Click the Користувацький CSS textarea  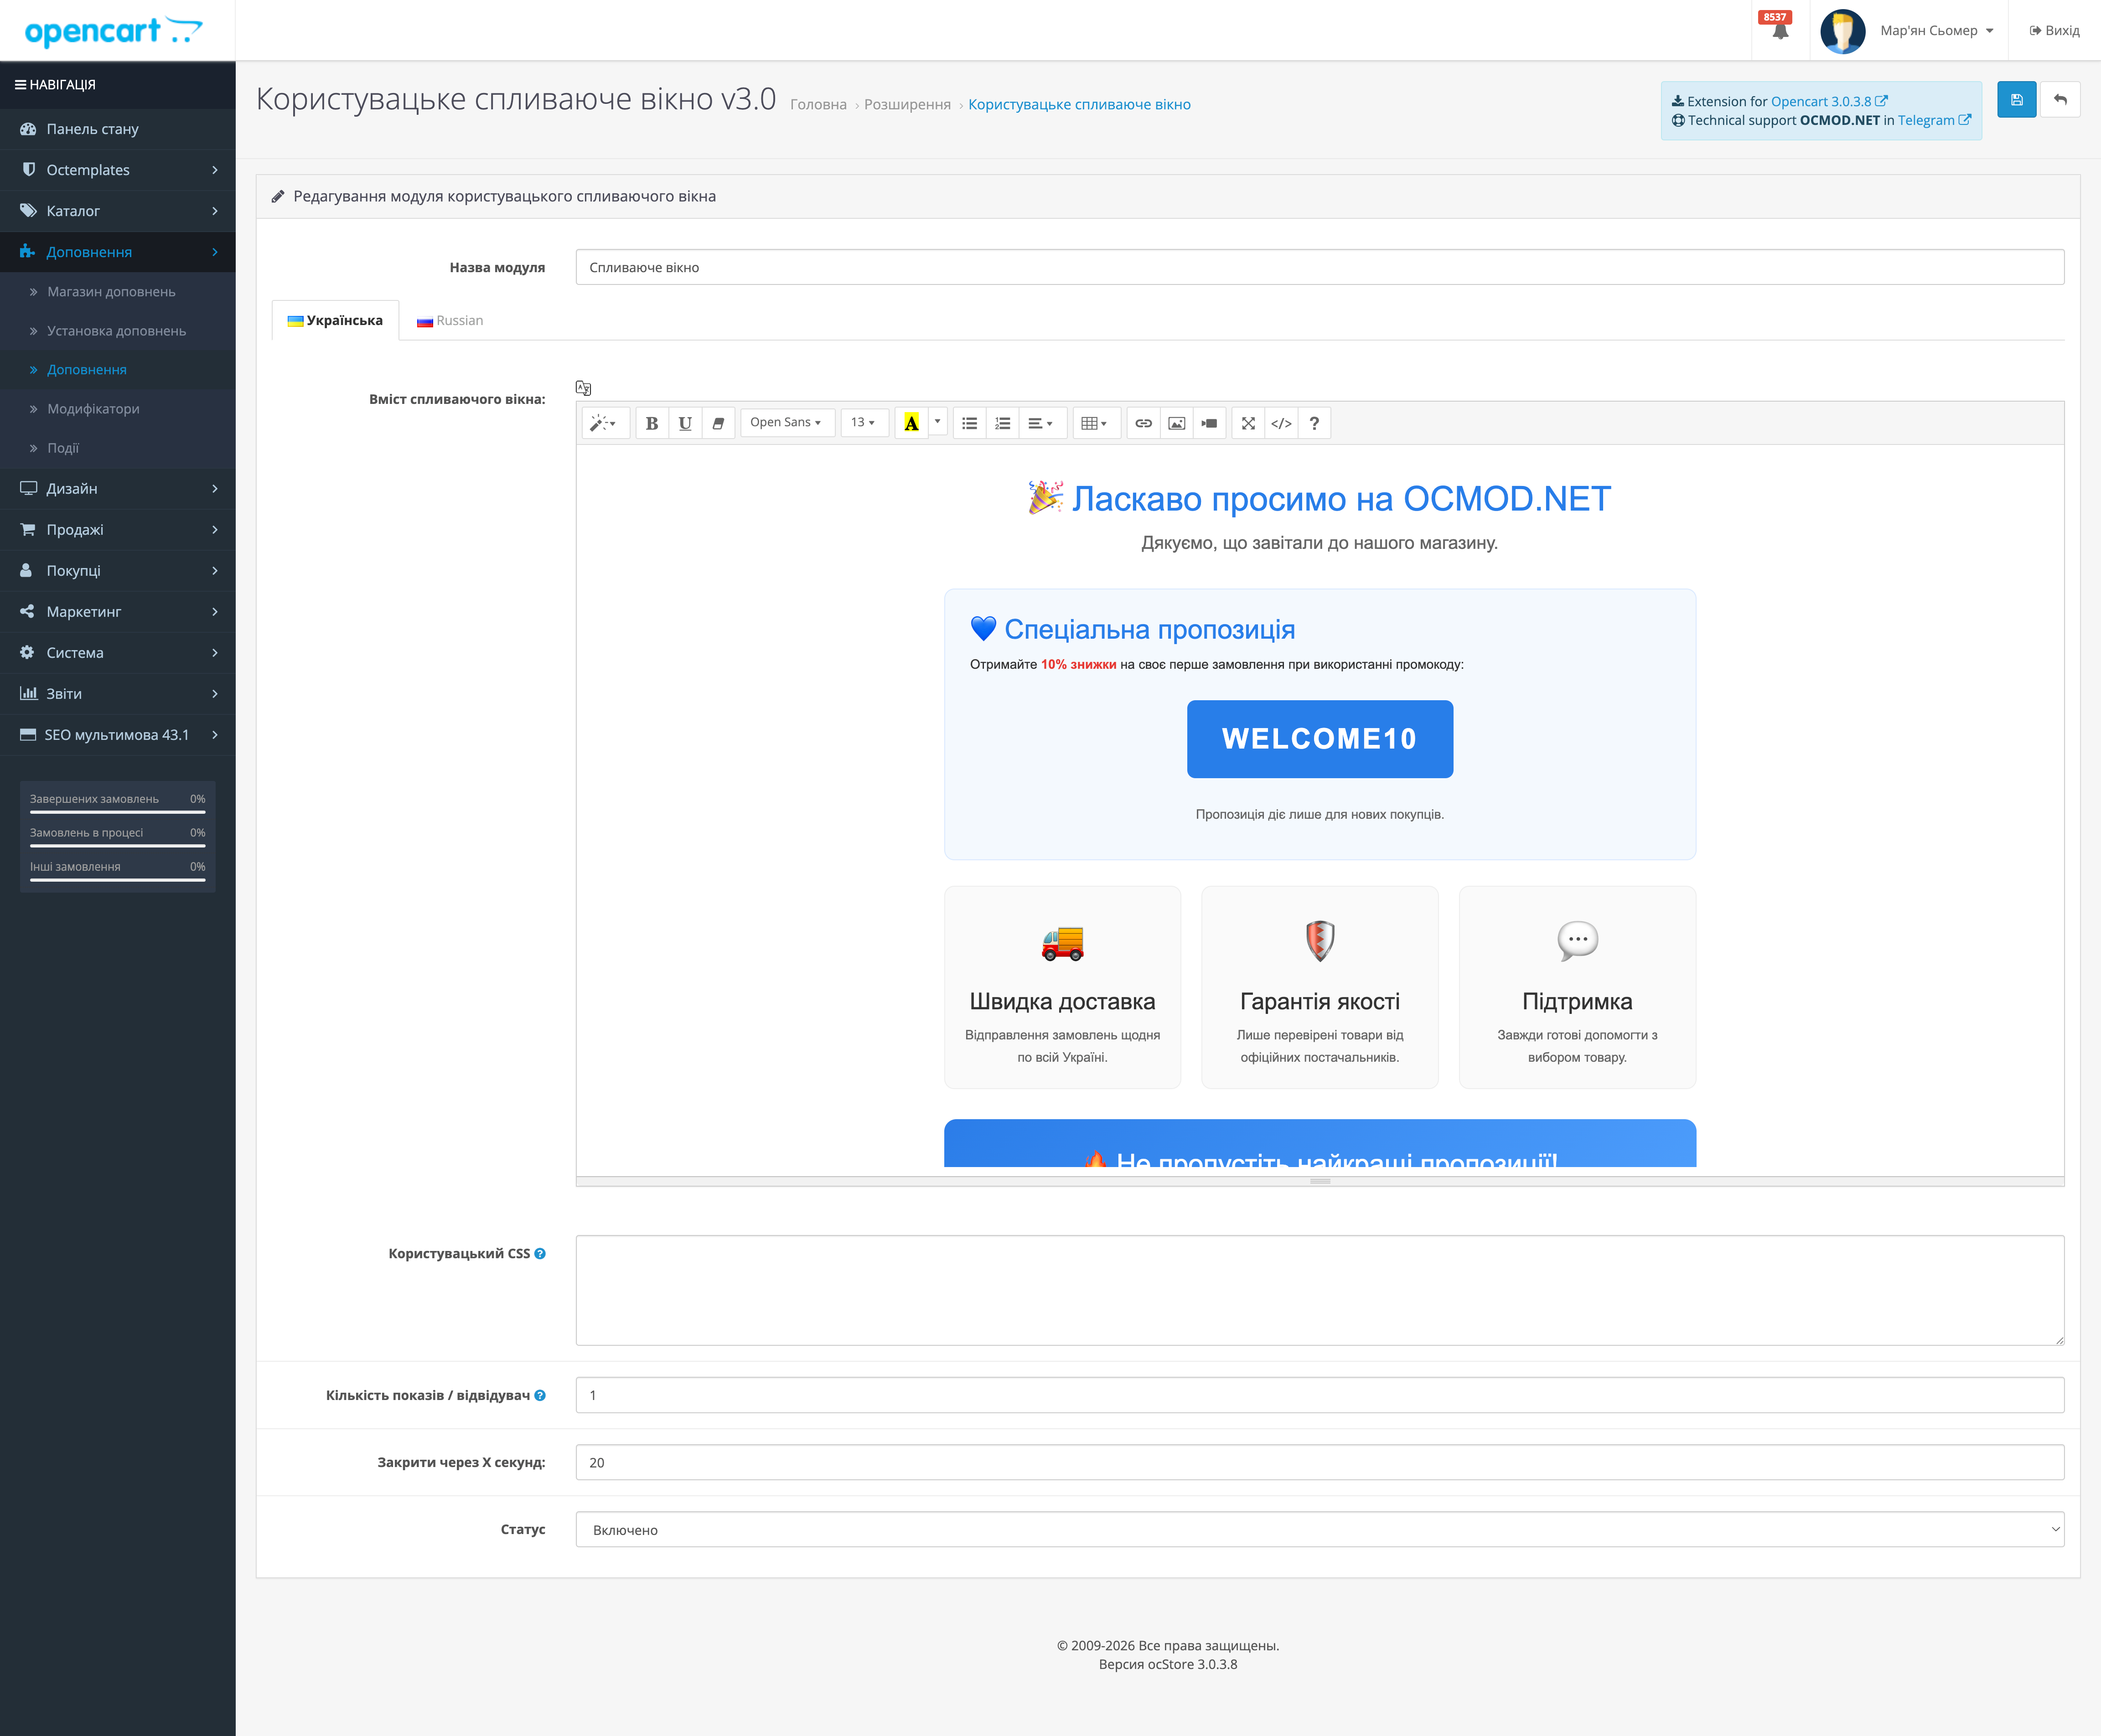(1320, 1290)
